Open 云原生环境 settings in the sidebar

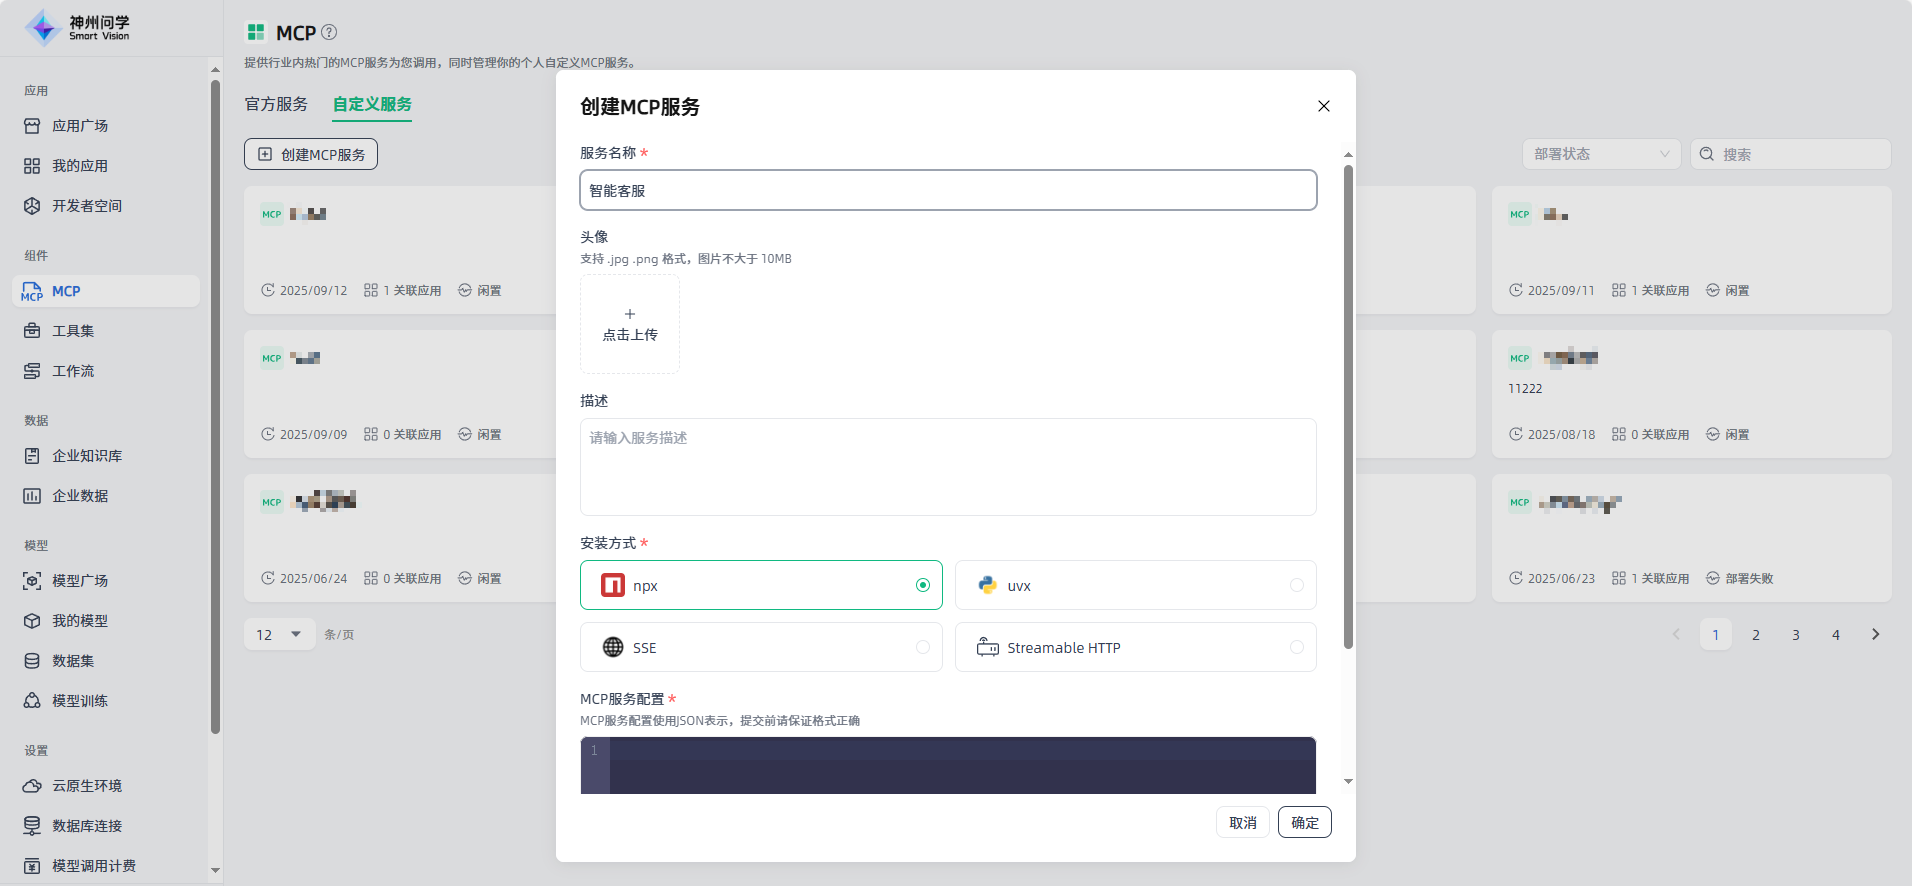coord(86,786)
